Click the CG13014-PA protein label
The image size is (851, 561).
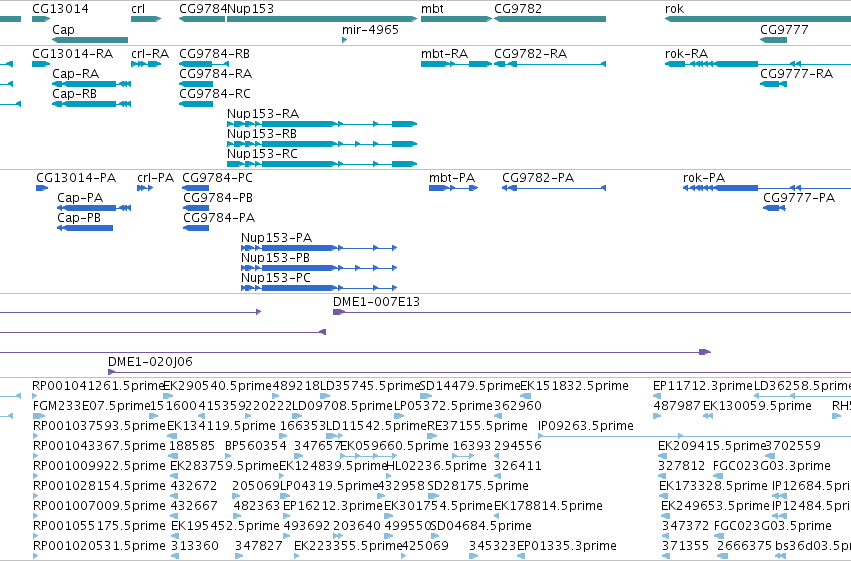tap(76, 178)
